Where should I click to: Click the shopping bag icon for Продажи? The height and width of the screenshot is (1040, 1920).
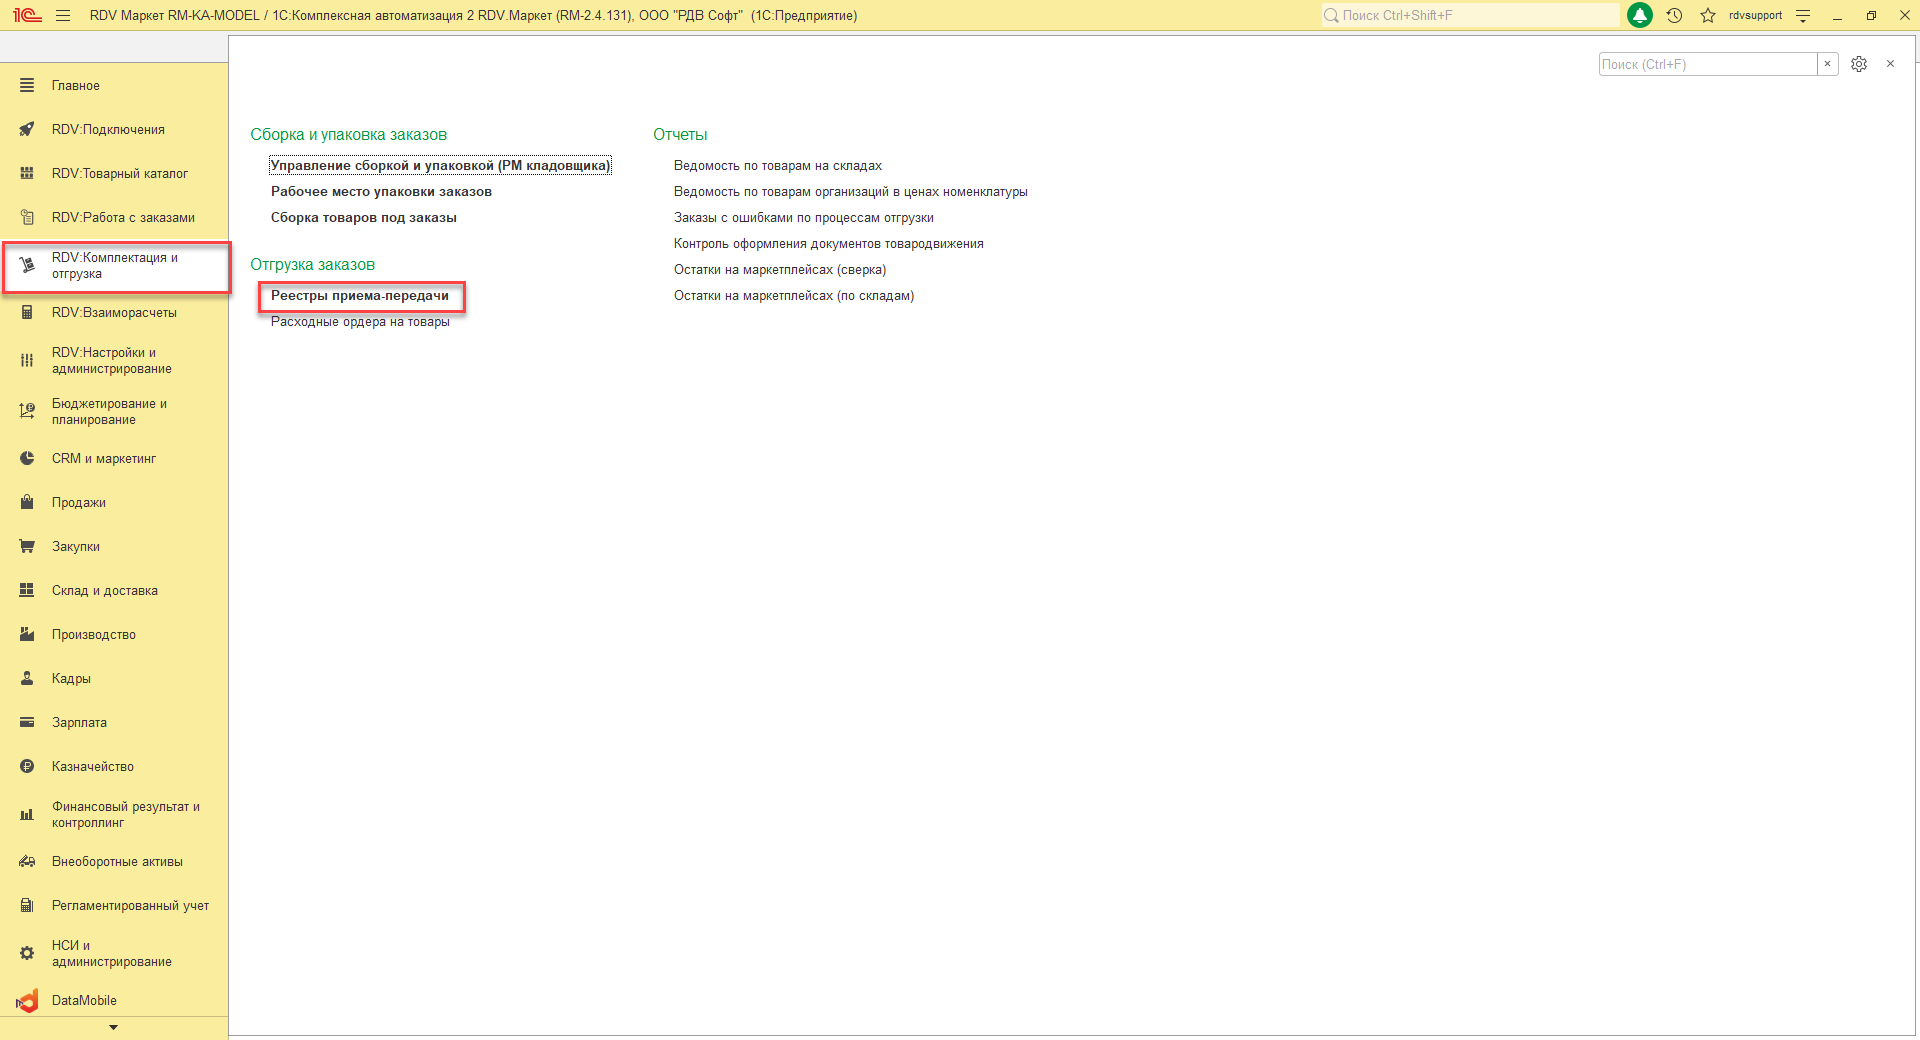[x=27, y=503]
